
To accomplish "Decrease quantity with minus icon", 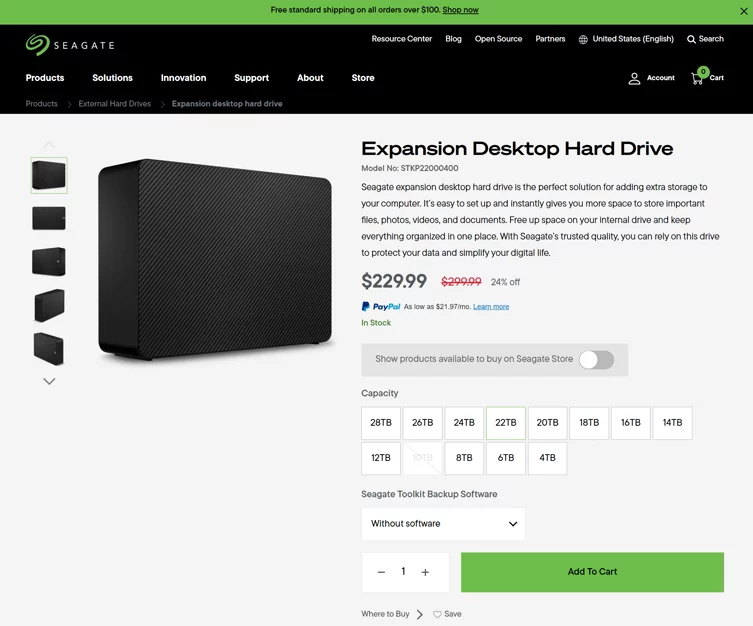I will tap(381, 572).
